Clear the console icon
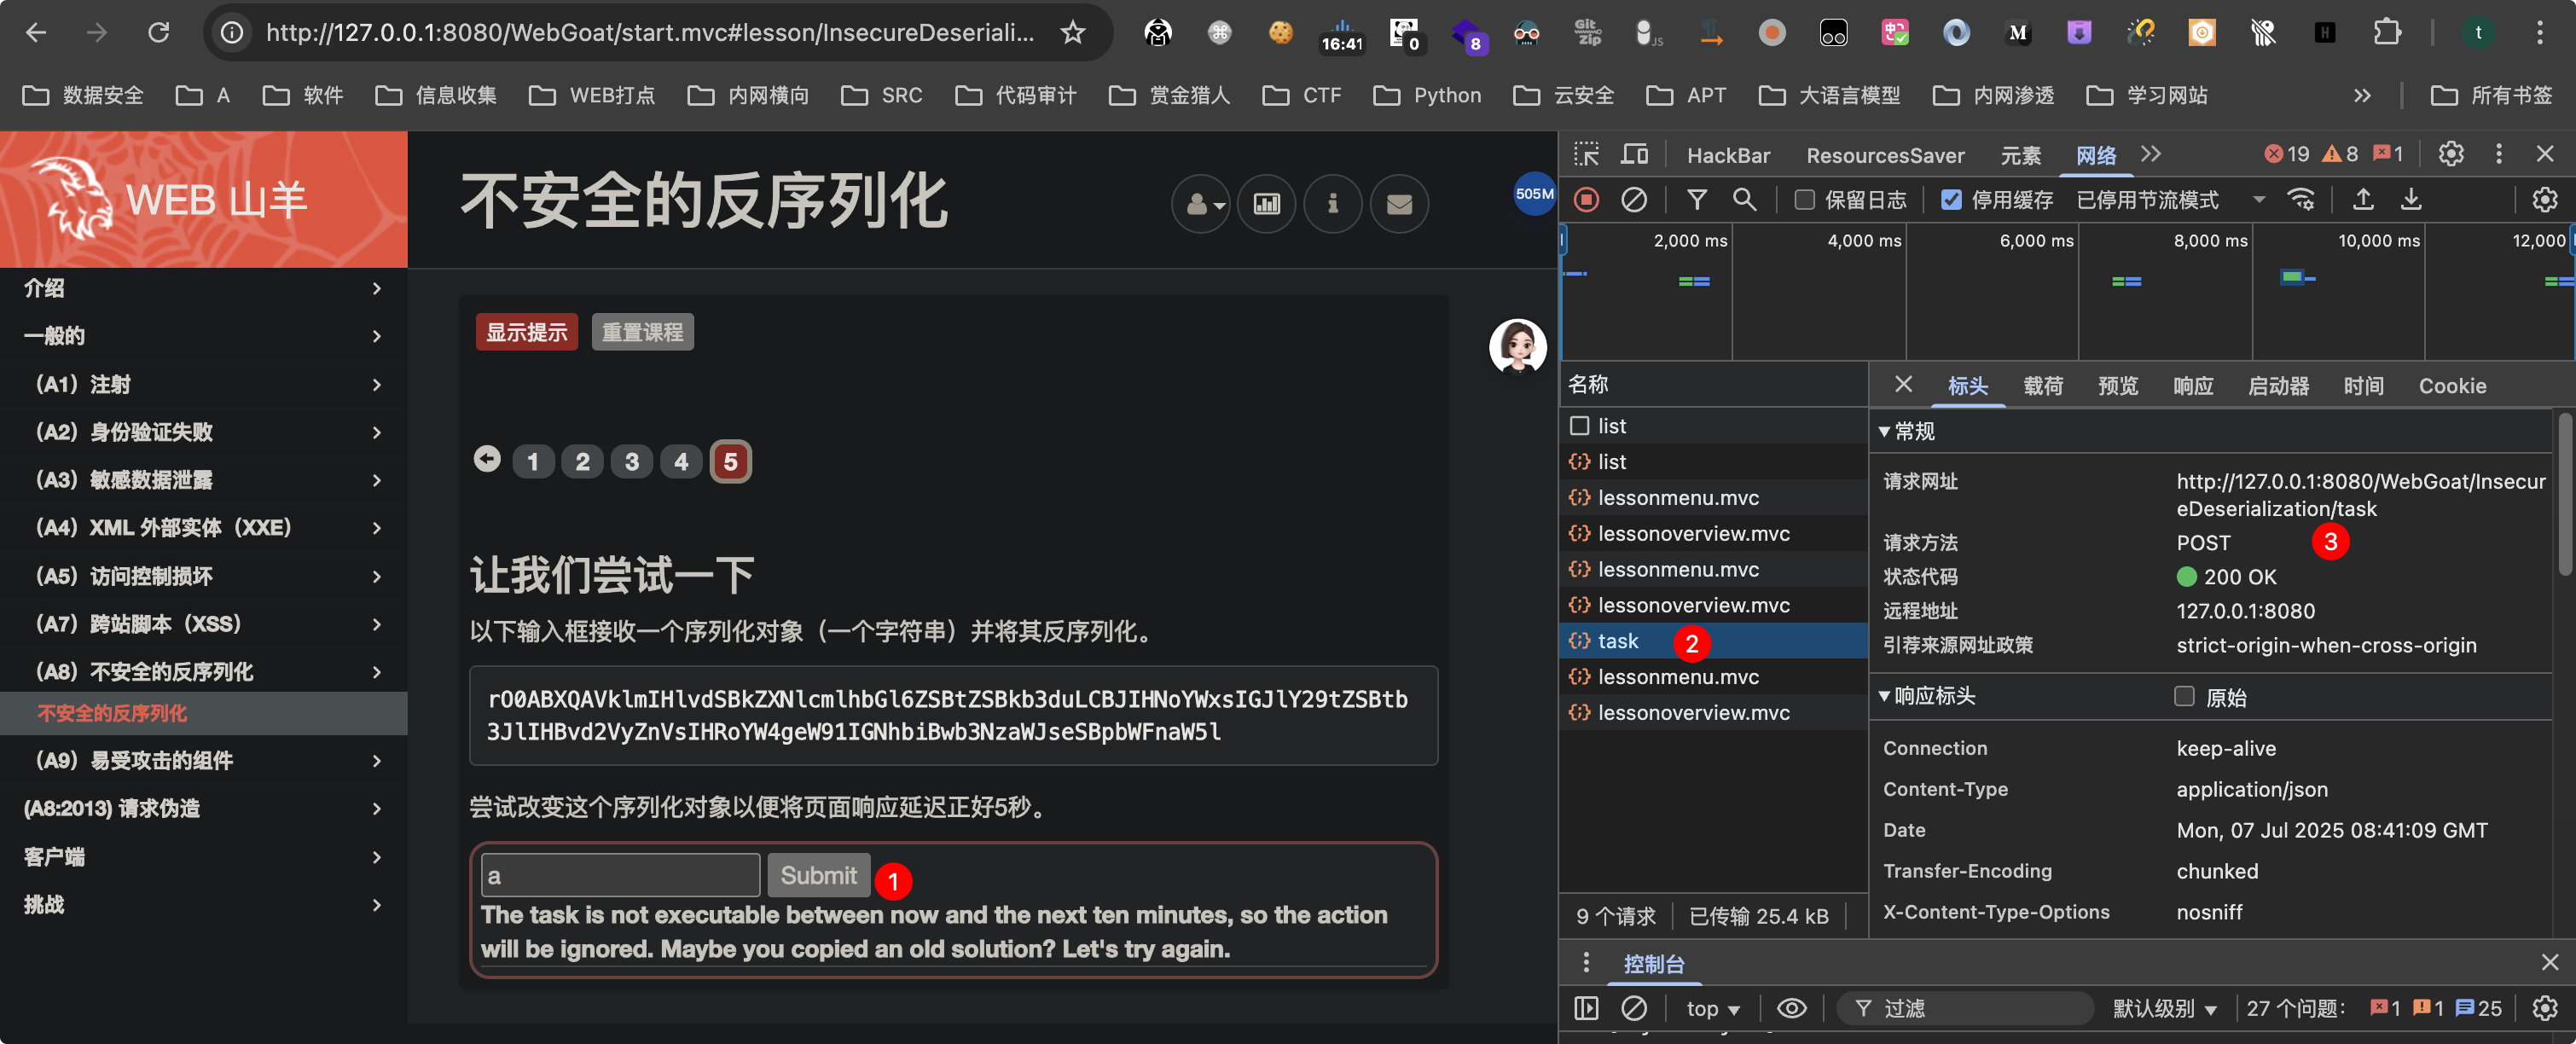2576x1044 pixels. pos(1634,1008)
